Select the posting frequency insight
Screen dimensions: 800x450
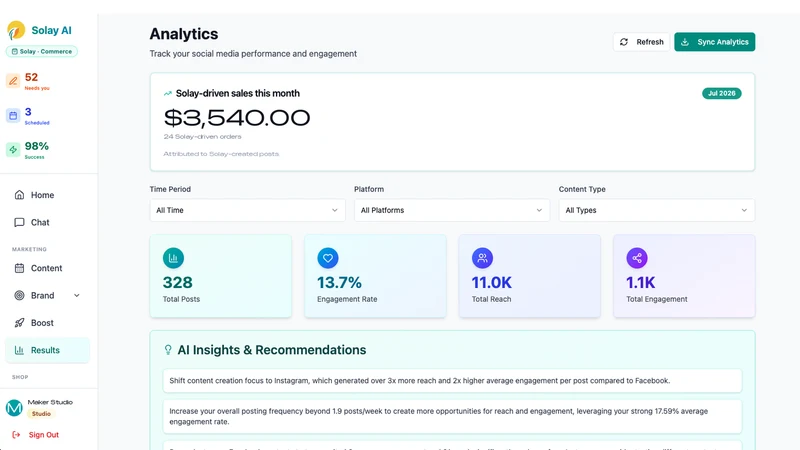point(452,416)
